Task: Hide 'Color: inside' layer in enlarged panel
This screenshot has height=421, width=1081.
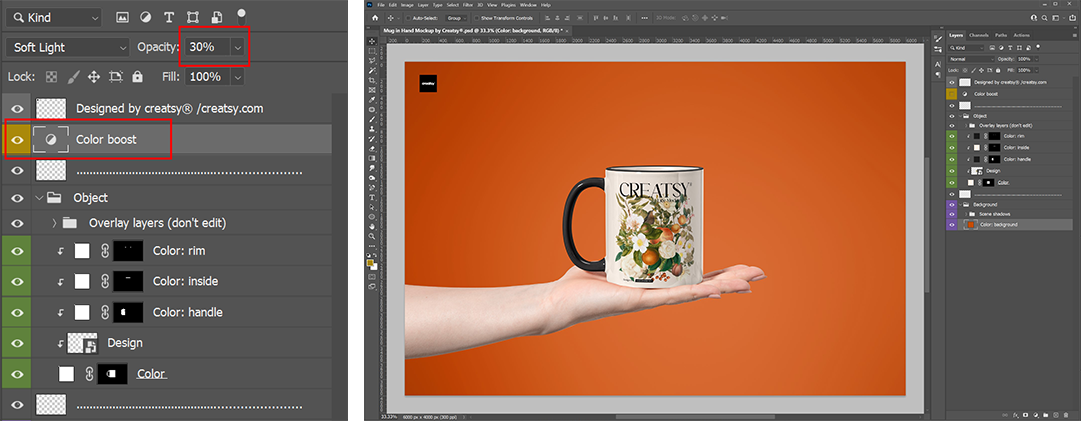Action: pos(17,281)
